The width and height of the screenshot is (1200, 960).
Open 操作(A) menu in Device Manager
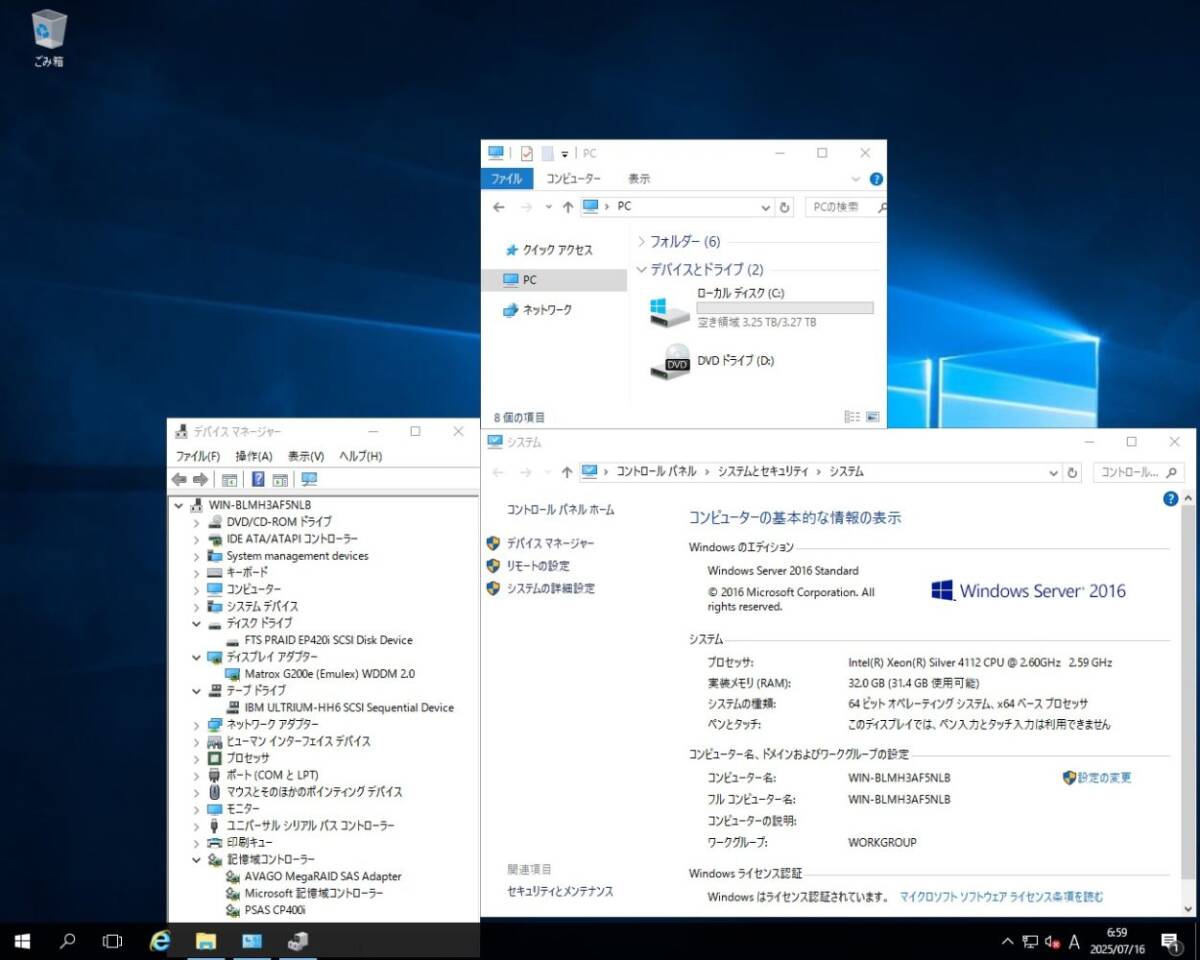click(x=254, y=456)
